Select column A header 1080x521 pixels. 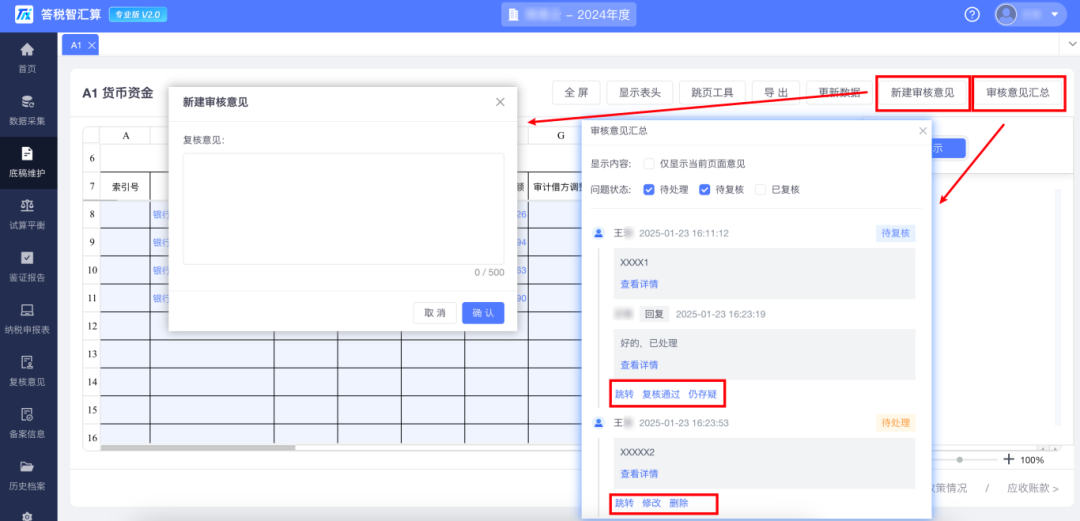click(x=125, y=136)
